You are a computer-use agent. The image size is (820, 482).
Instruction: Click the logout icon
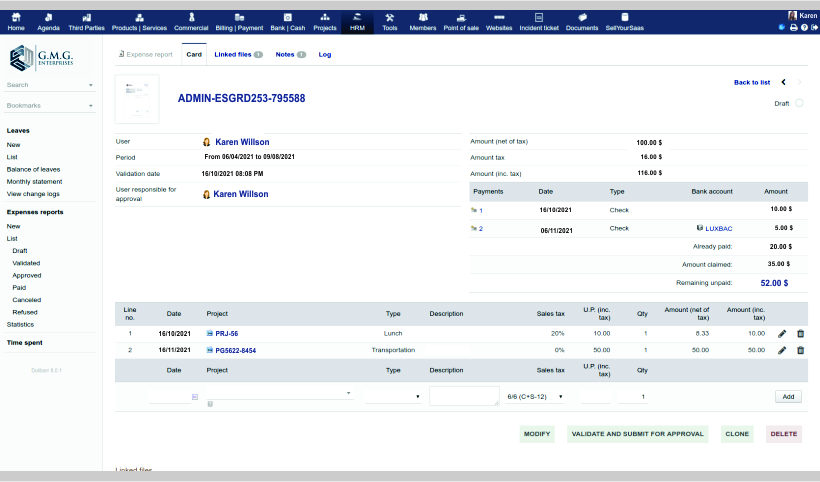(813, 27)
